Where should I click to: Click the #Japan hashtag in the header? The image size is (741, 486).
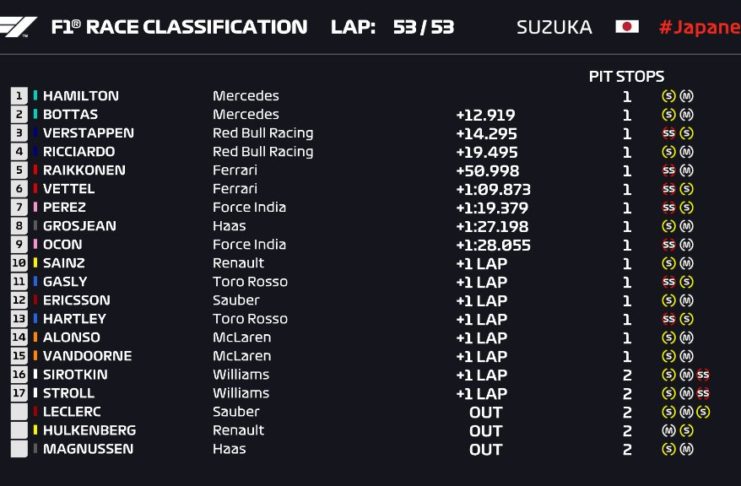coord(699,27)
